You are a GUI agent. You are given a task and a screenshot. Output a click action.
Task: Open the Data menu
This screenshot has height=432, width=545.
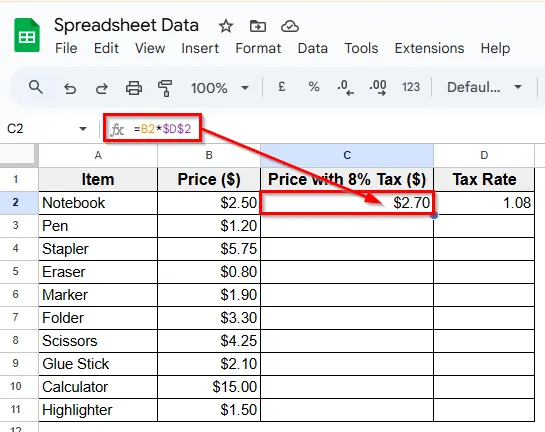click(x=312, y=48)
